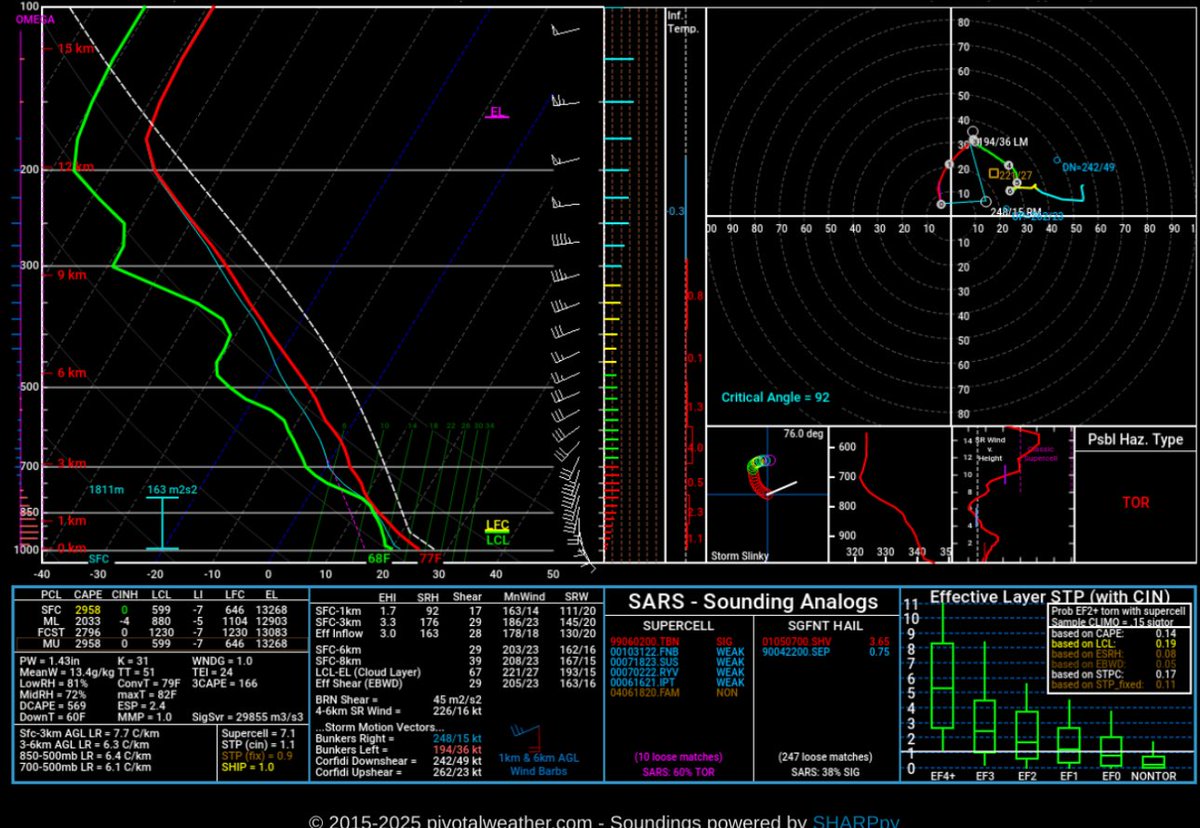Click the SARS: 60% TOR result text

[x=678, y=771]
